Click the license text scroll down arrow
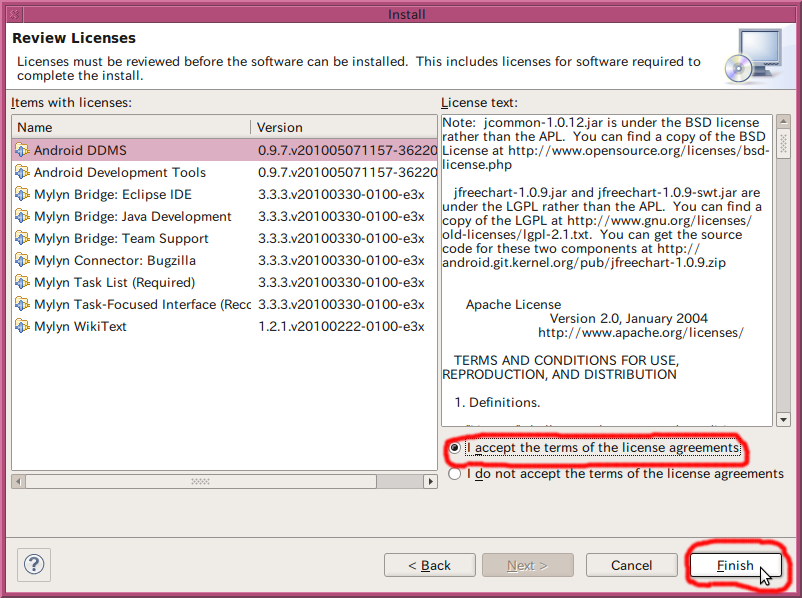This screenshot has width=802, height=598. [x=783, y=420]
